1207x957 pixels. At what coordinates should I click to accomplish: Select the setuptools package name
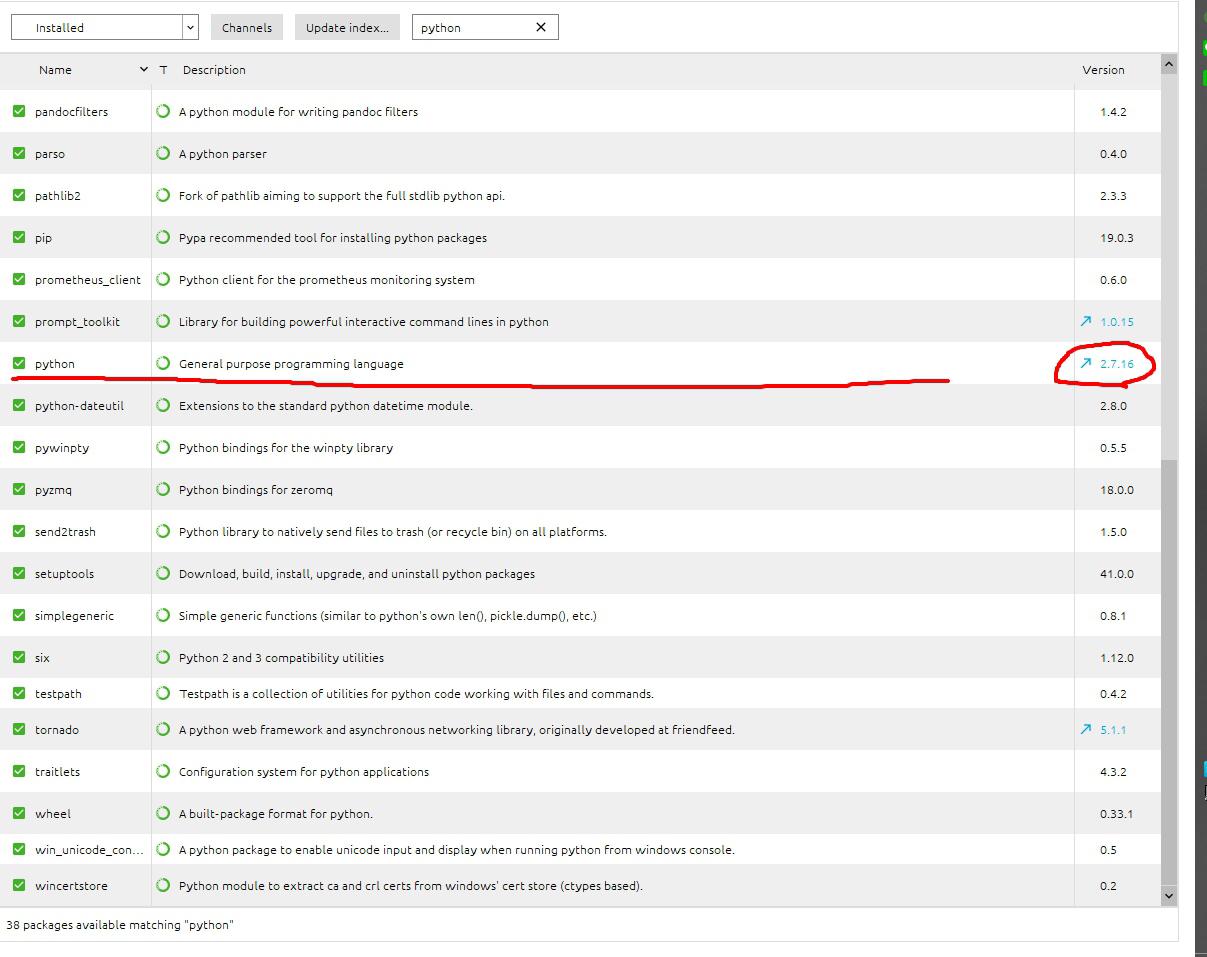64,574
